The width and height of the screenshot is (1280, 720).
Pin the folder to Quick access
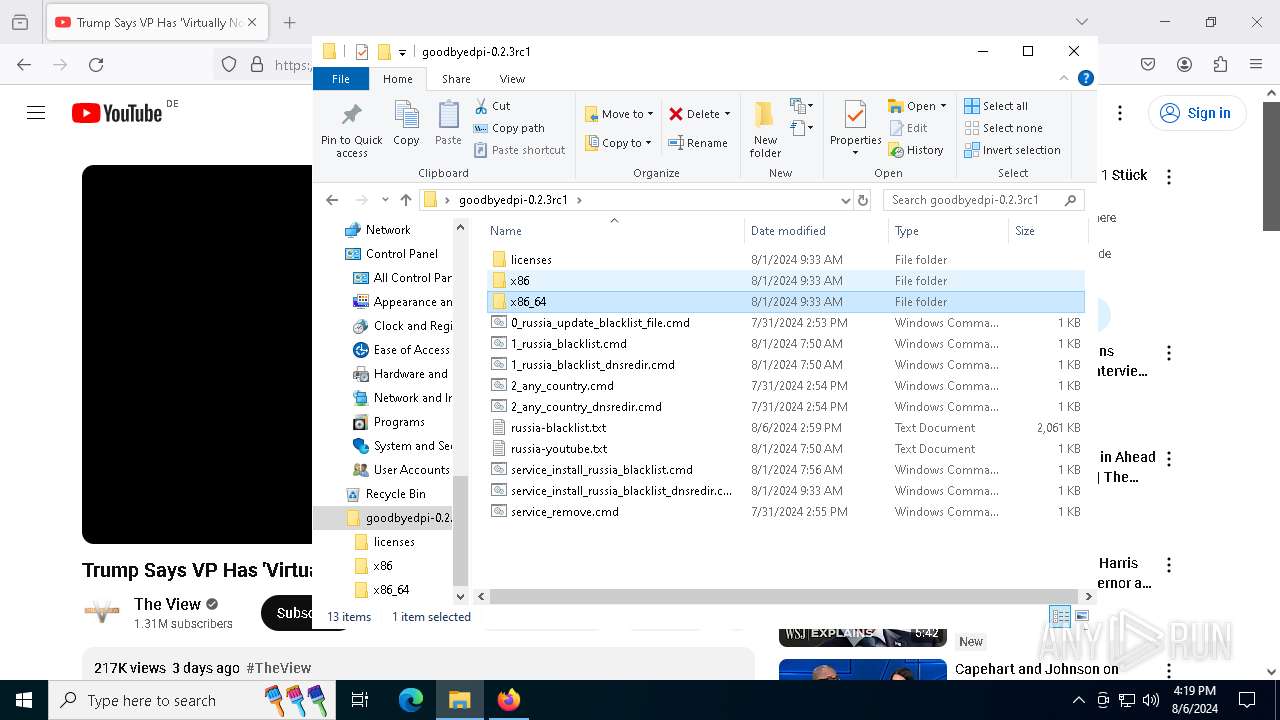tap(351, 129)
